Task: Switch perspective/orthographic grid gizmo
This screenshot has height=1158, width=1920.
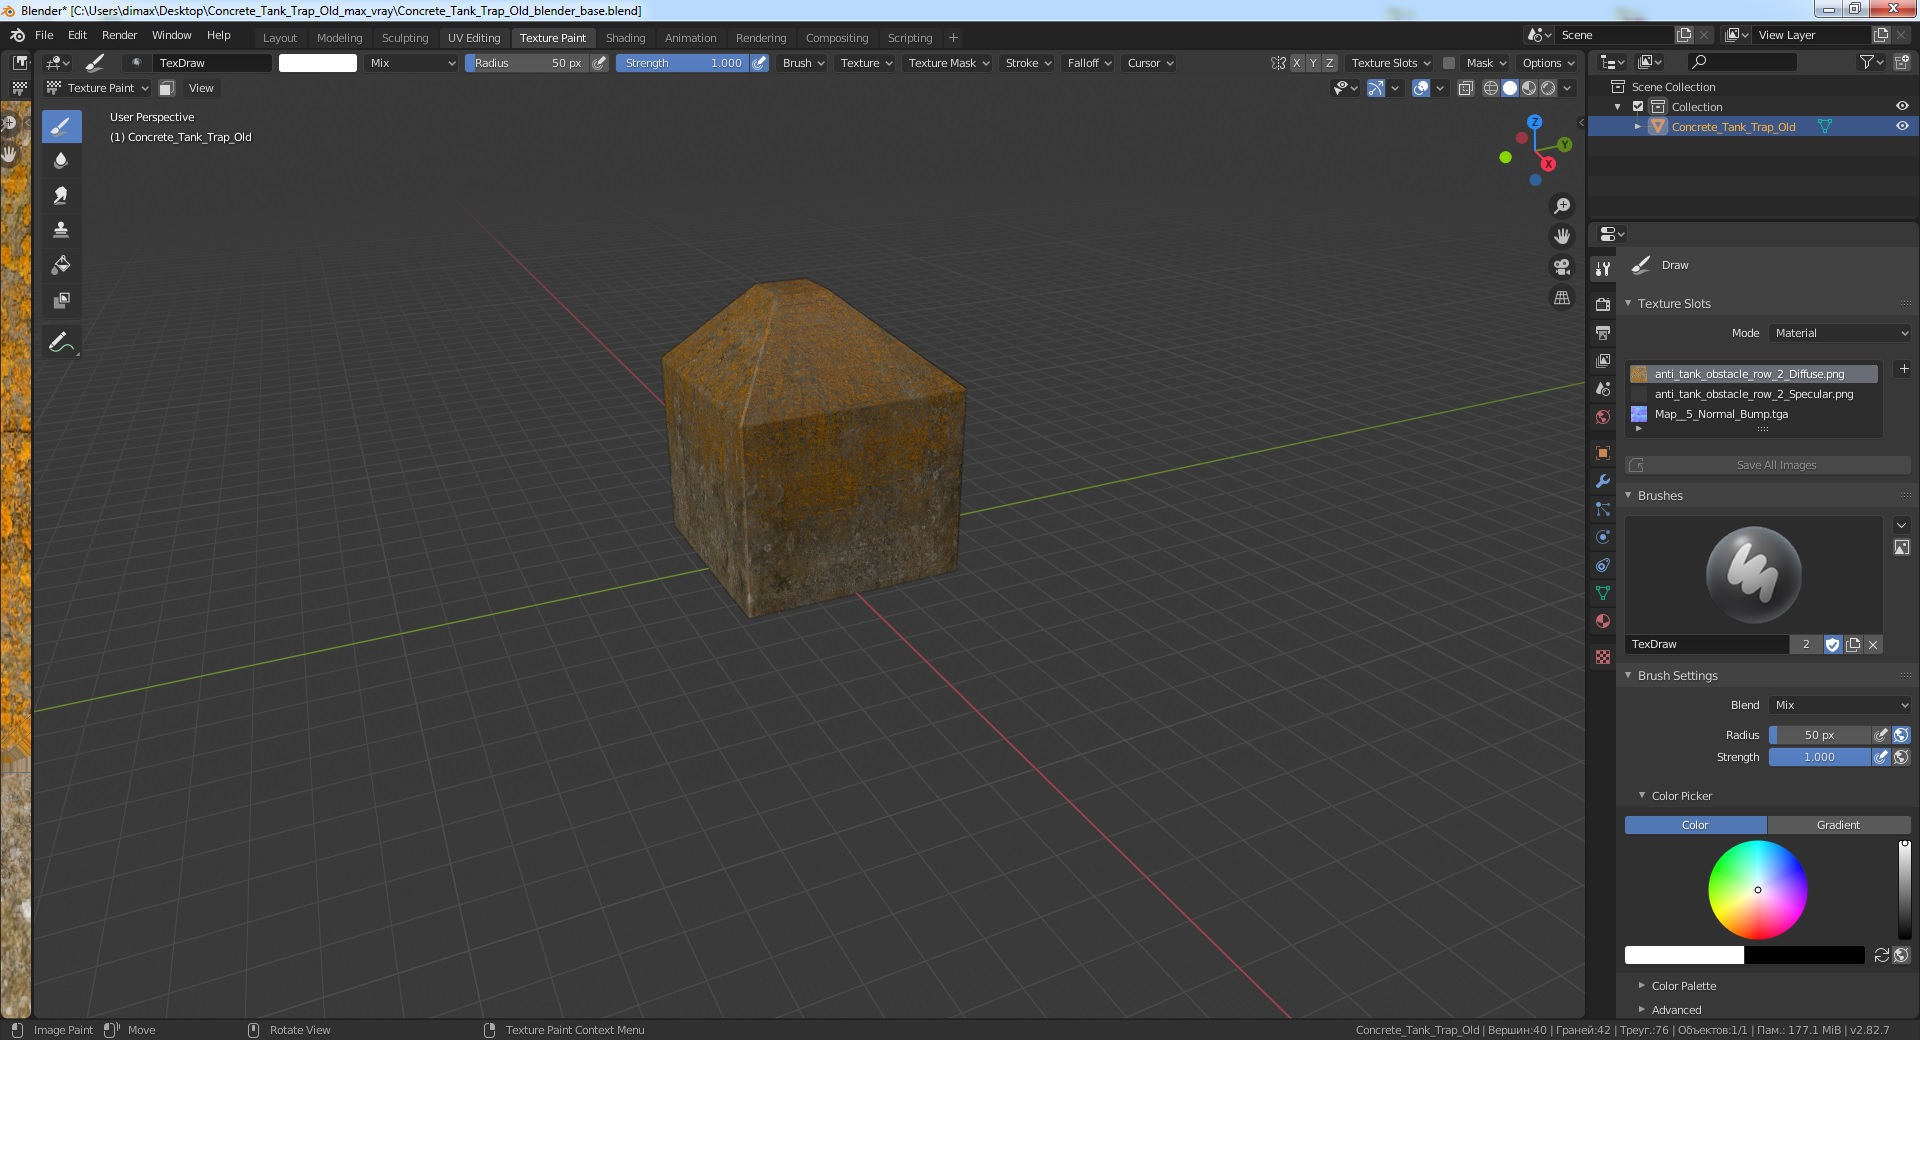Action: [1561, 298]
